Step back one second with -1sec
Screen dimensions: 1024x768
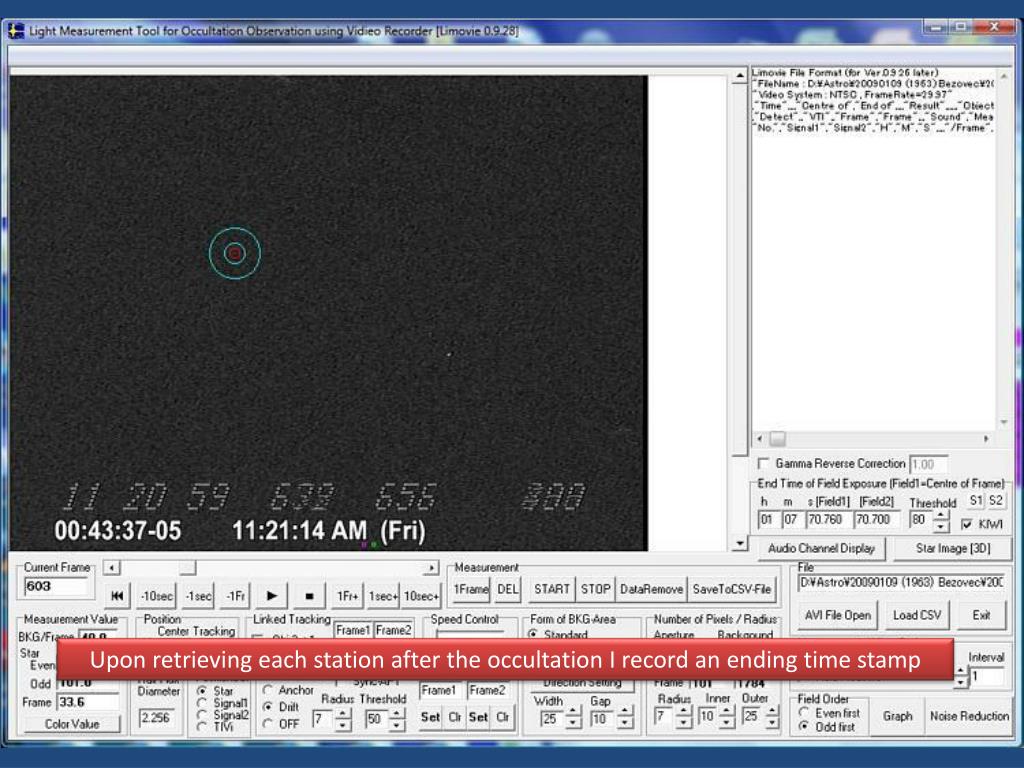point(199,596)
